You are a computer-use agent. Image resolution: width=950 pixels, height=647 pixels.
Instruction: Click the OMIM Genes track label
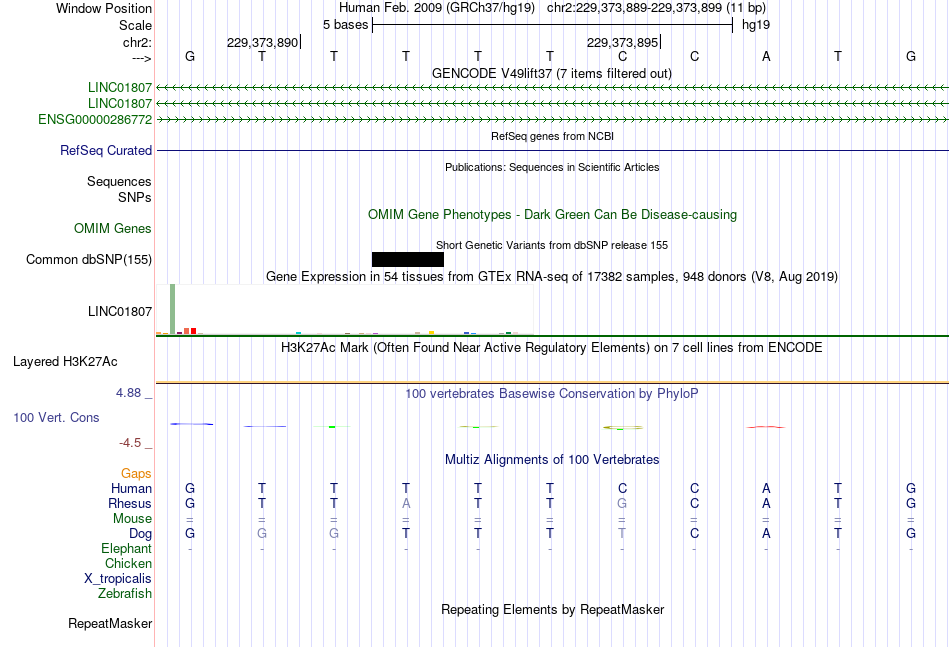113,228
